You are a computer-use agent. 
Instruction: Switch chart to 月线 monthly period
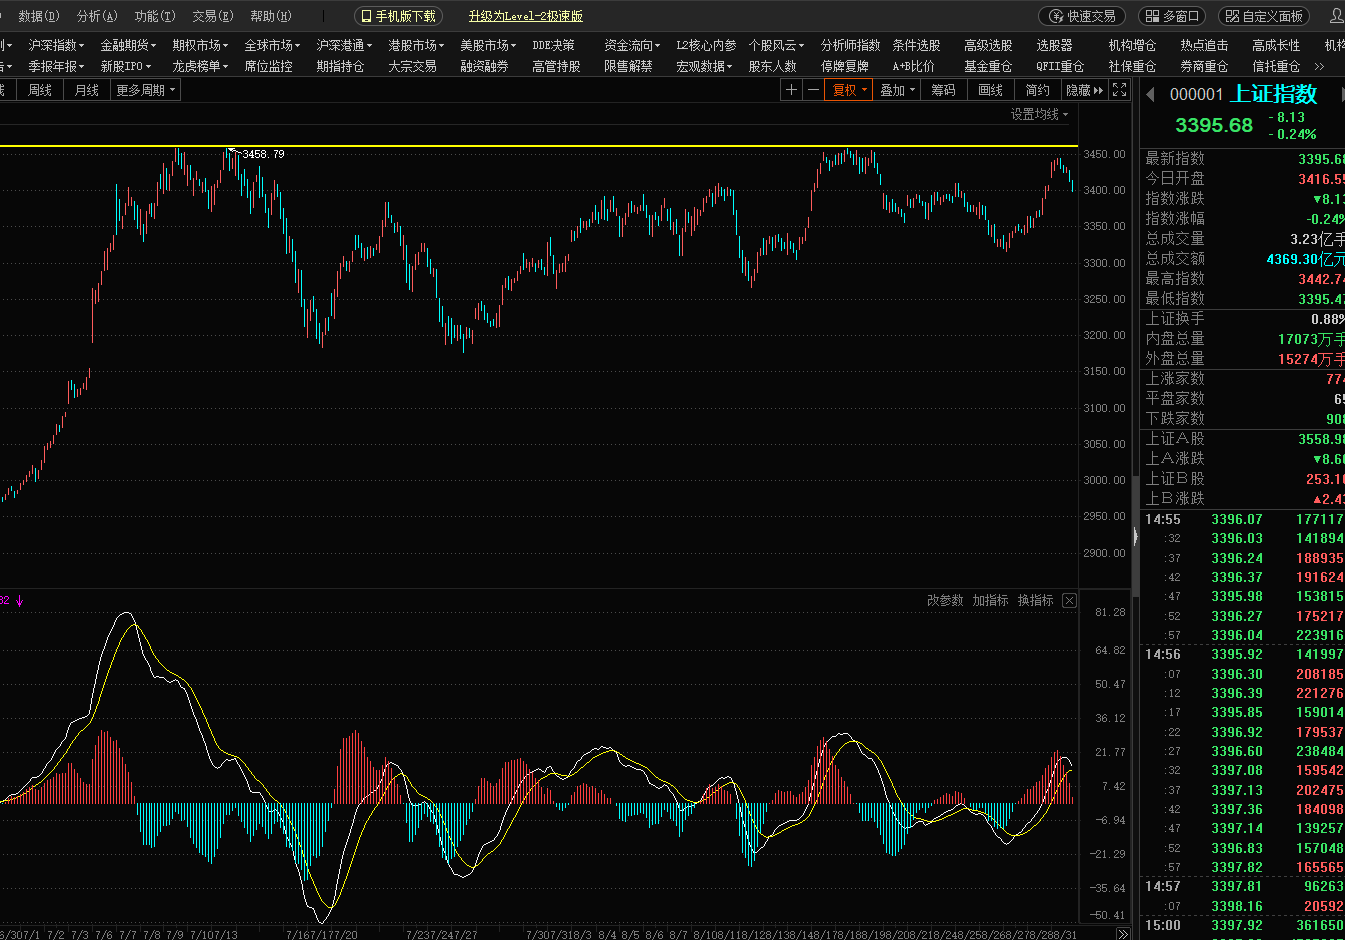click(x=87, y=90)
